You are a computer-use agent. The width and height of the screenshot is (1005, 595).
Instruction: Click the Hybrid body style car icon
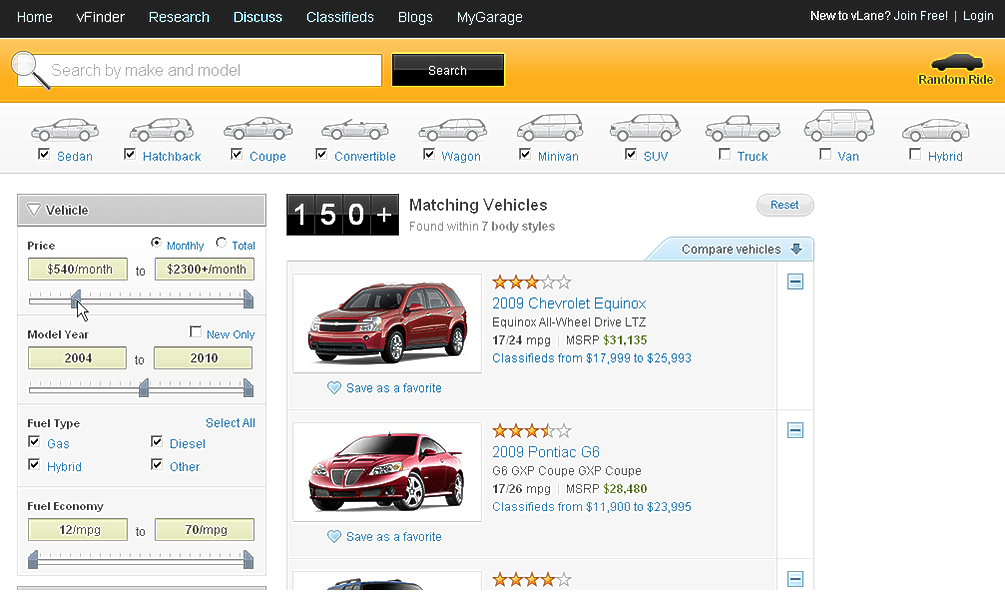(935, 130)
